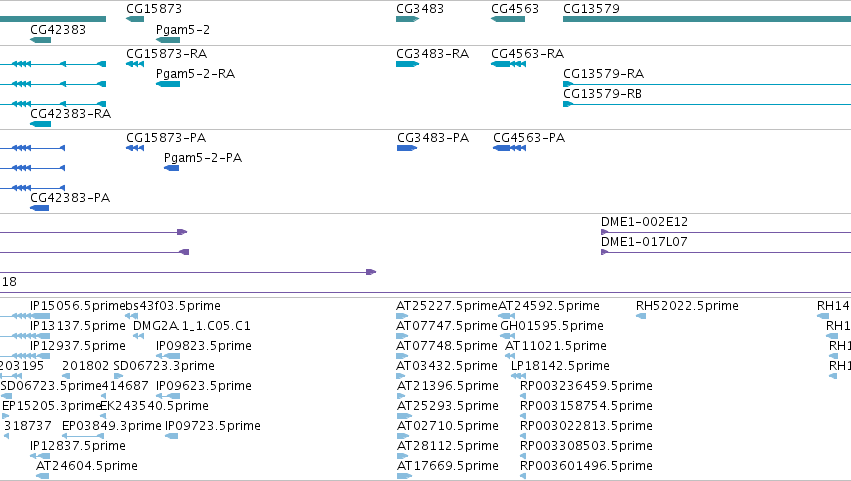Select the CG13579 gene bar glyph
851x481 pixels.
[x=707, y=20]
